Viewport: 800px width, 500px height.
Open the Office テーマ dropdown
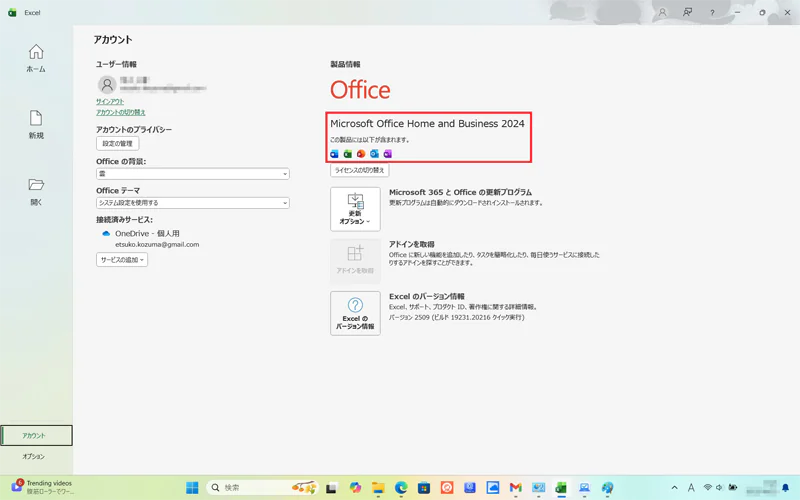[193, 203]
